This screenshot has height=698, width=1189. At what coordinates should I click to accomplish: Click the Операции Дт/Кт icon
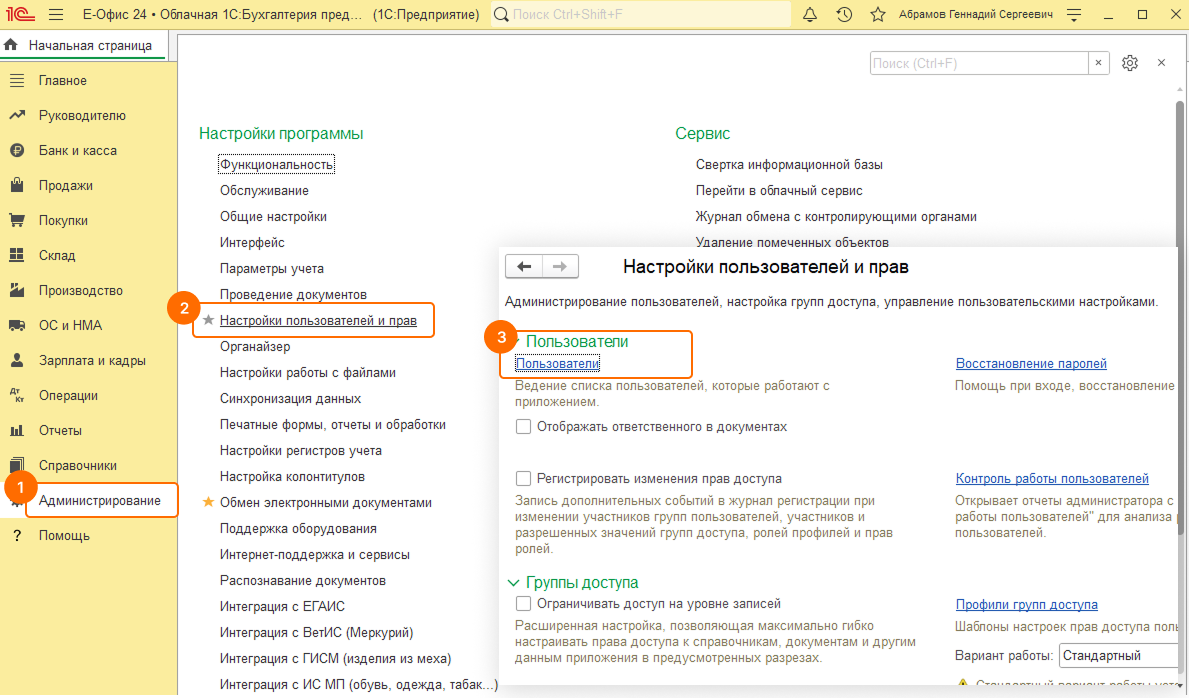[x=17, y=395]
